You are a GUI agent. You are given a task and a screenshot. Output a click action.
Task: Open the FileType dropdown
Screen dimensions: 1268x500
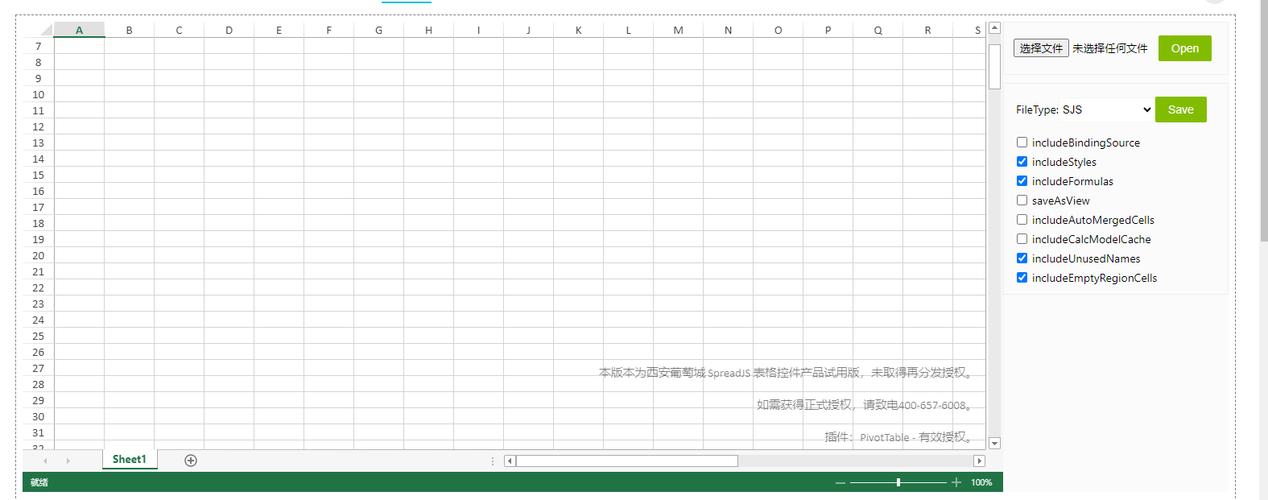click(x=1083, y=110)
